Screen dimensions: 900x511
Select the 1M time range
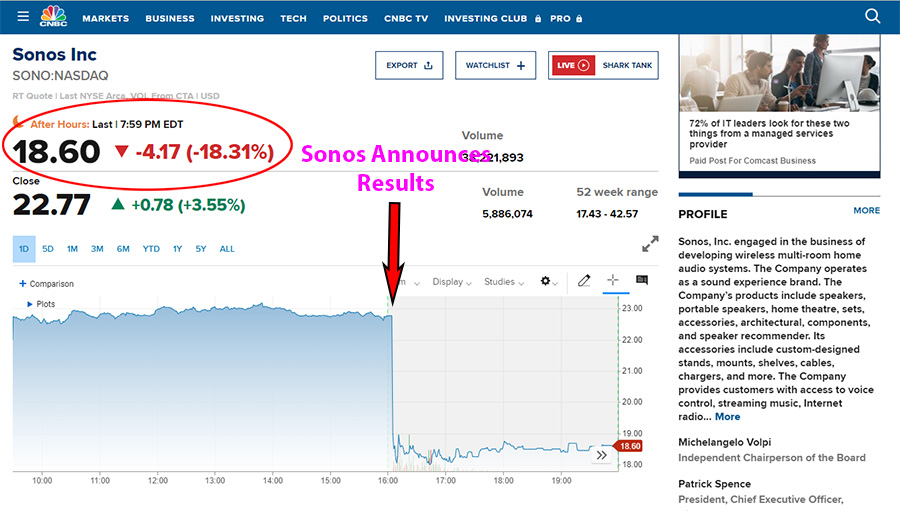point(72,249)
